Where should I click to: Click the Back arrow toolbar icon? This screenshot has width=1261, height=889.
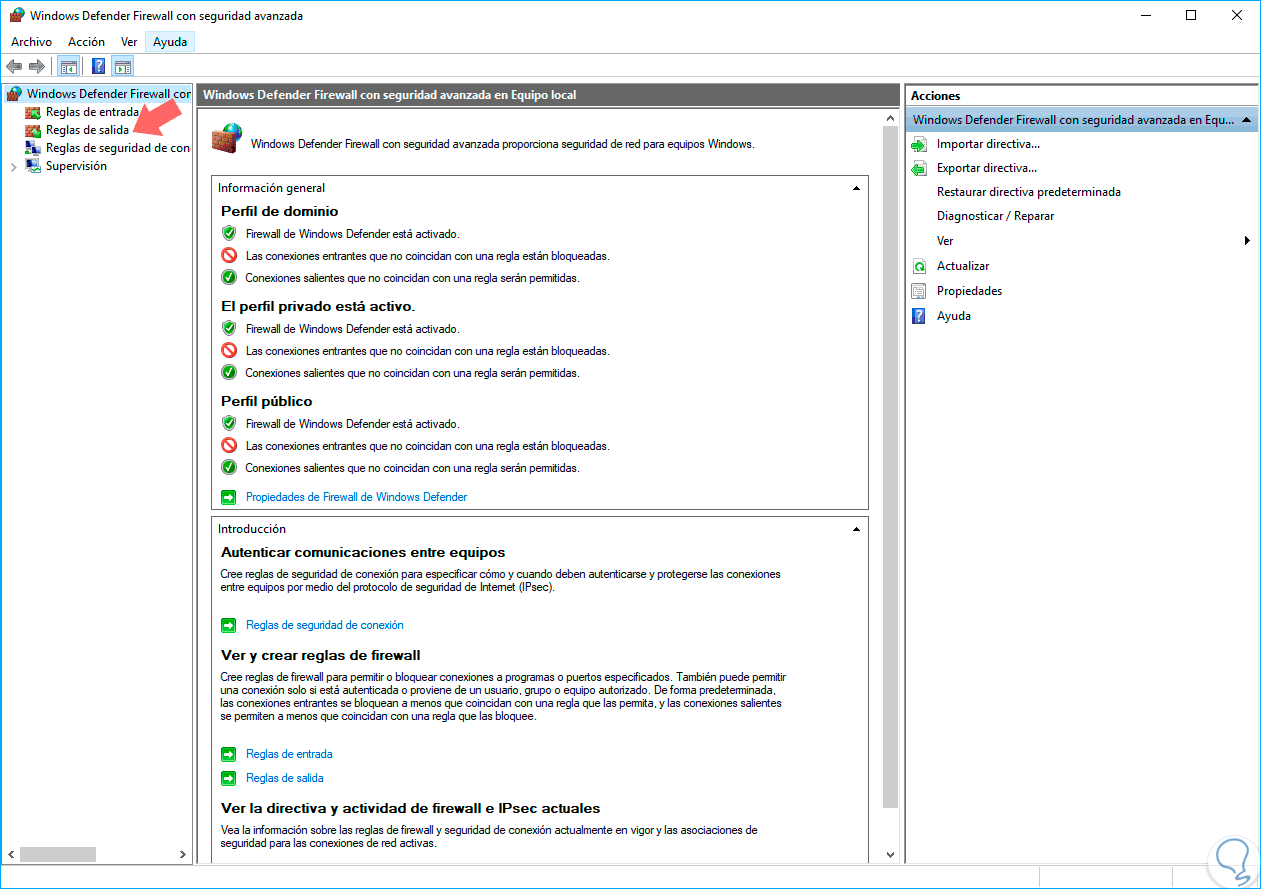point(14,66)
